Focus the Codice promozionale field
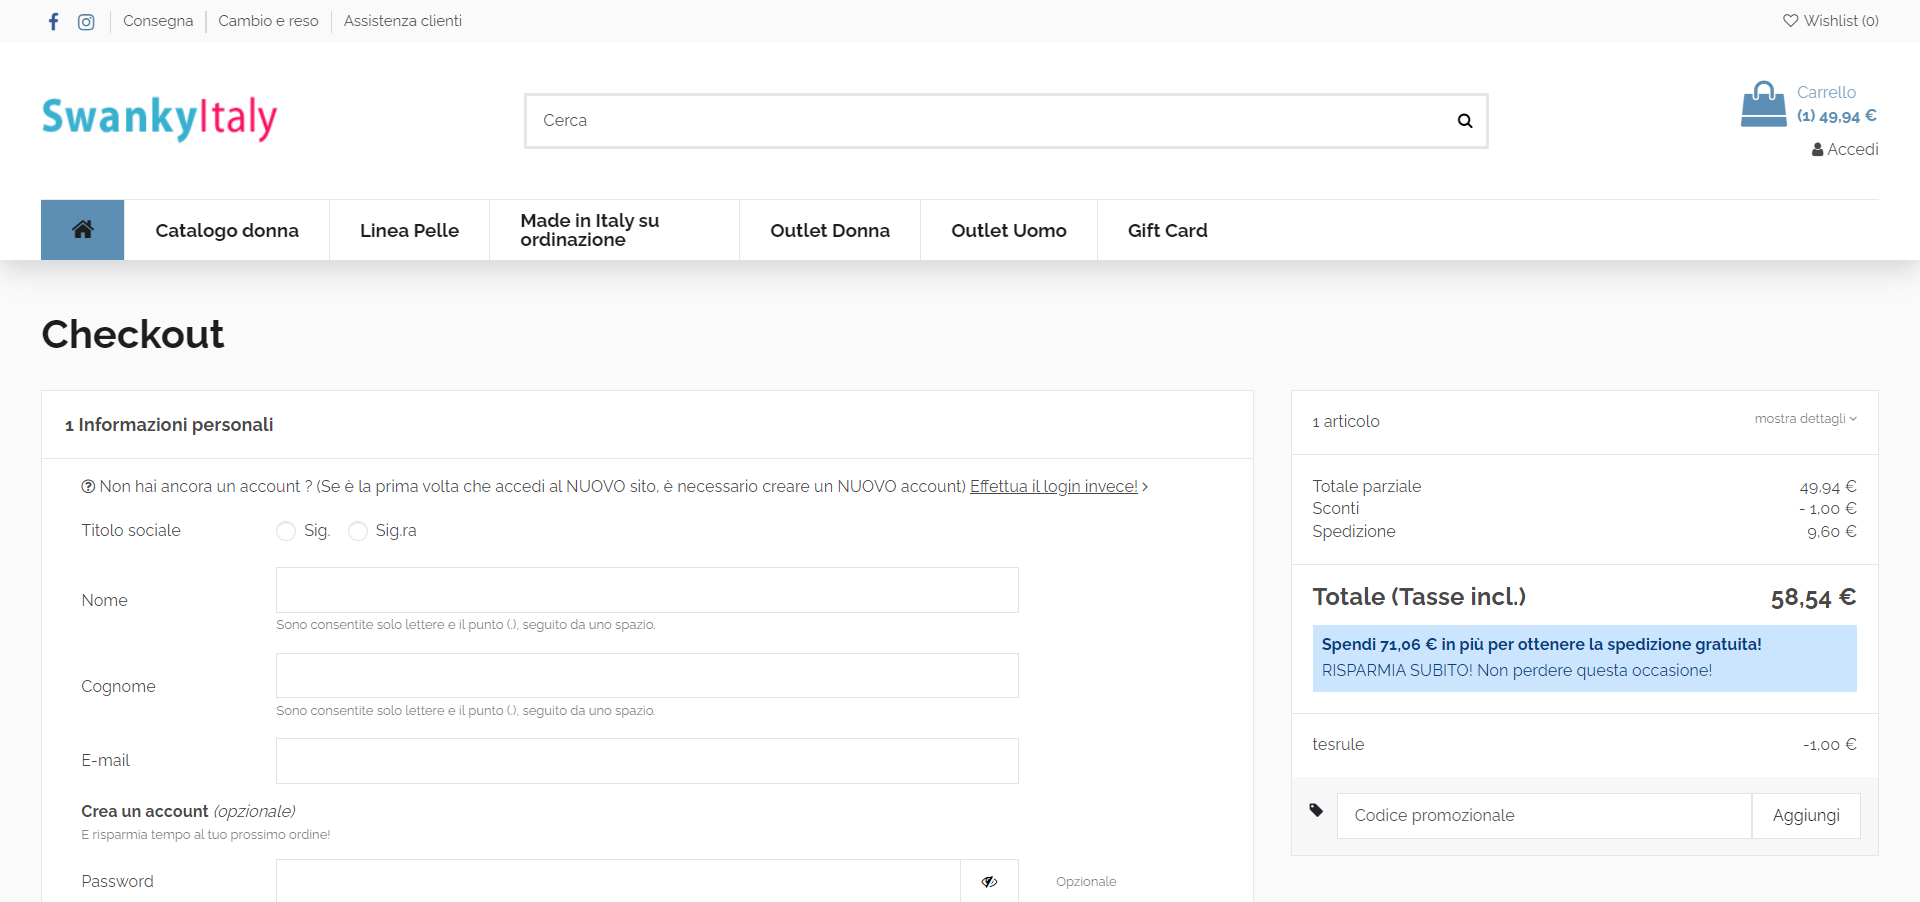1920x902 pixels. 1544,815
